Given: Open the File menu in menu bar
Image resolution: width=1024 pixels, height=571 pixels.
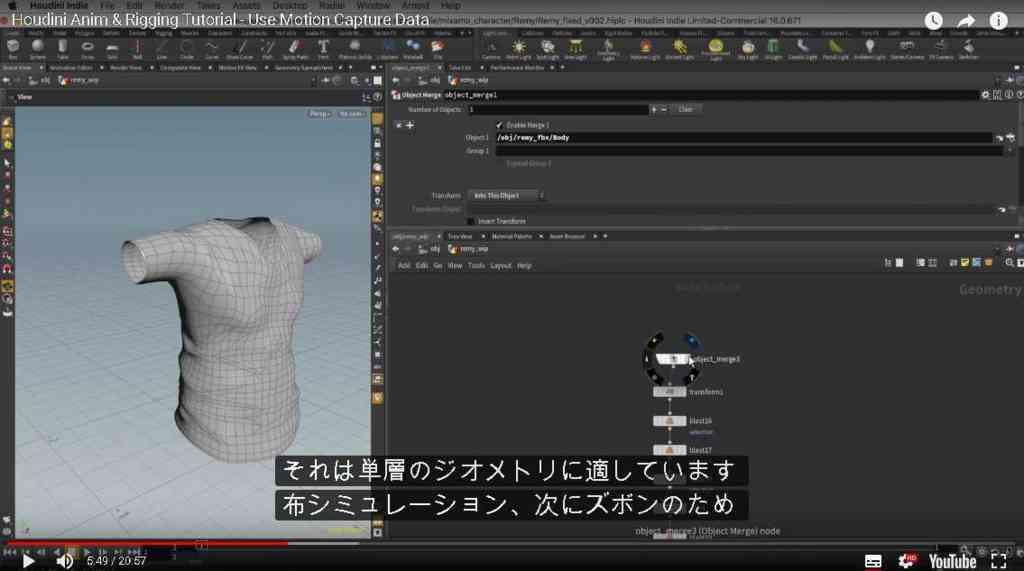Looking at the screenshot, I should coord(107,5).
